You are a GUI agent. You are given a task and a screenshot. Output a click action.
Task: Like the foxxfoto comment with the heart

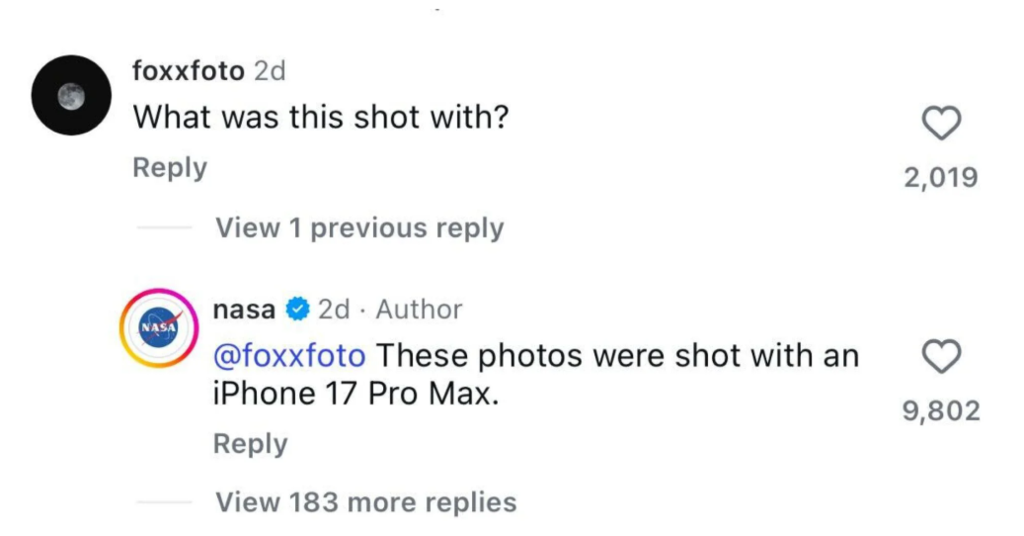pyautogui.click(x=940, y=123)
